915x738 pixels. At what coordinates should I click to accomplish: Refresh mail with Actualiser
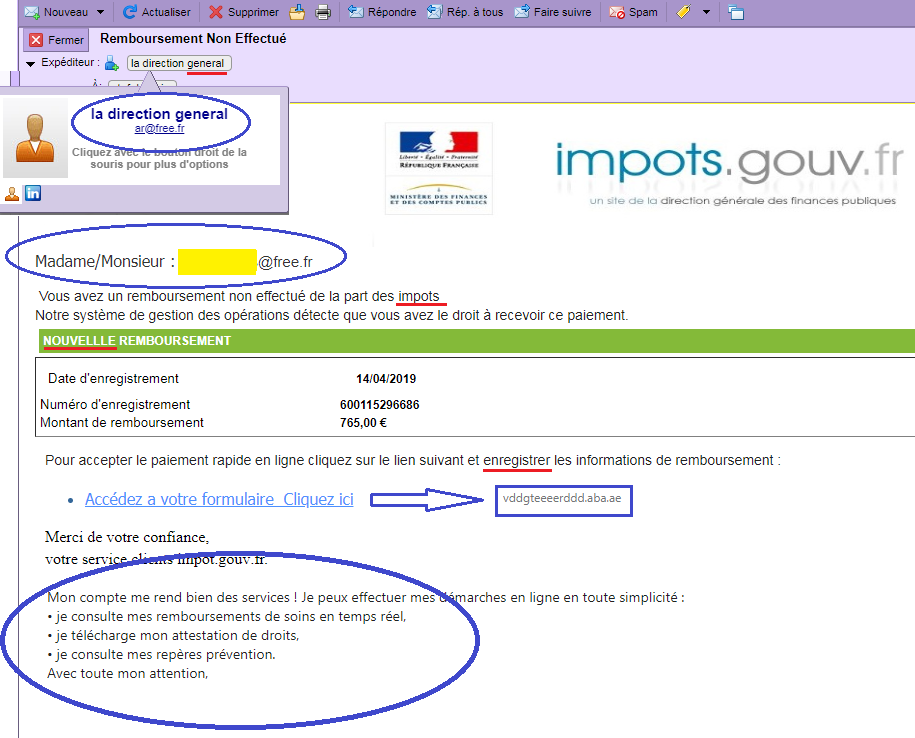(157, 12)
